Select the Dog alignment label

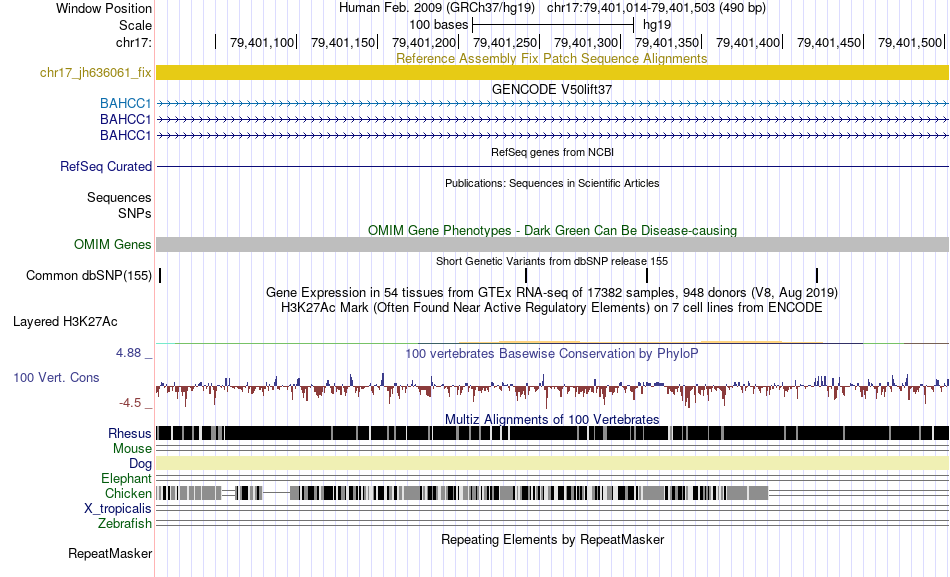click(x=140, y=464)
